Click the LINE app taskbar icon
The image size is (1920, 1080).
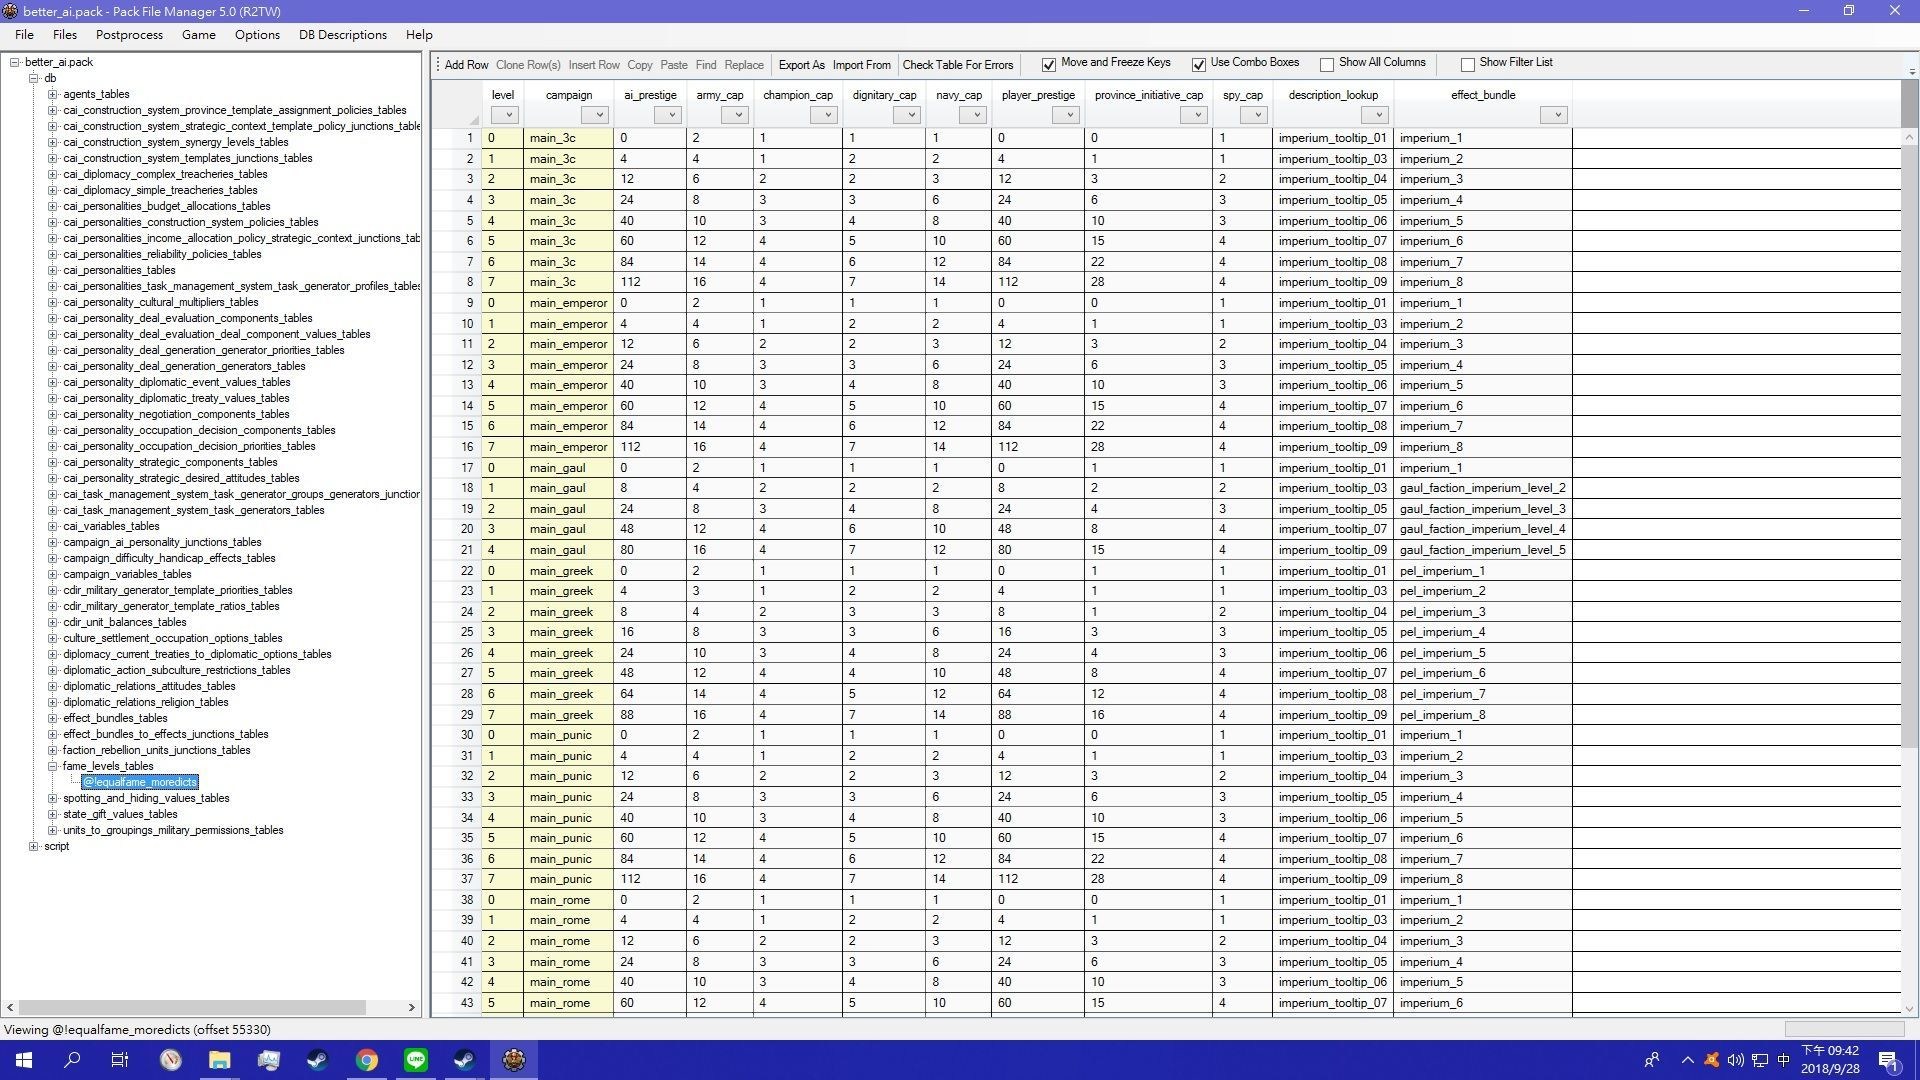point(416,1060)
